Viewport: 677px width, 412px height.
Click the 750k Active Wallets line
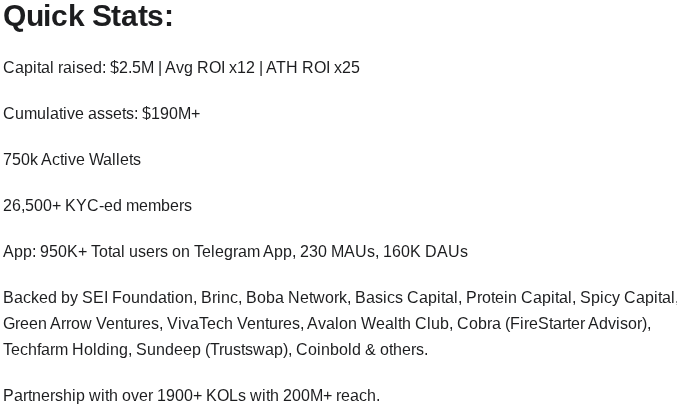click(72, 160)
